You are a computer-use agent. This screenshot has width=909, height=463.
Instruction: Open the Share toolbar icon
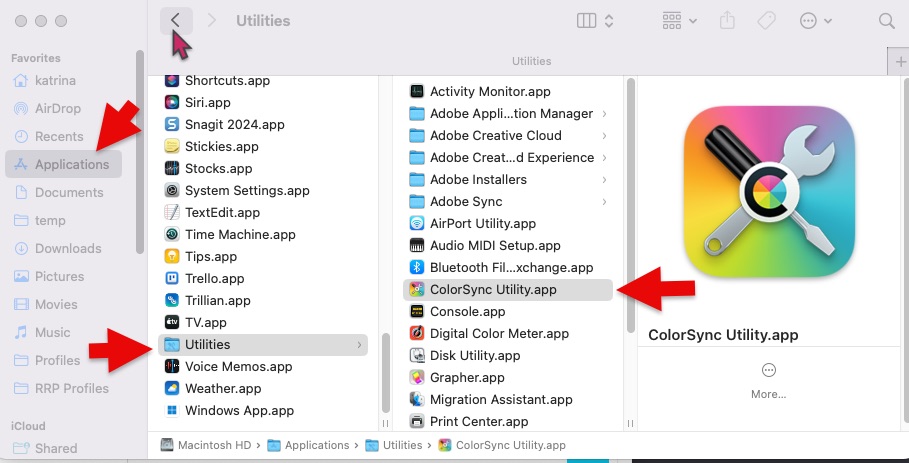[x=727, y=21]
